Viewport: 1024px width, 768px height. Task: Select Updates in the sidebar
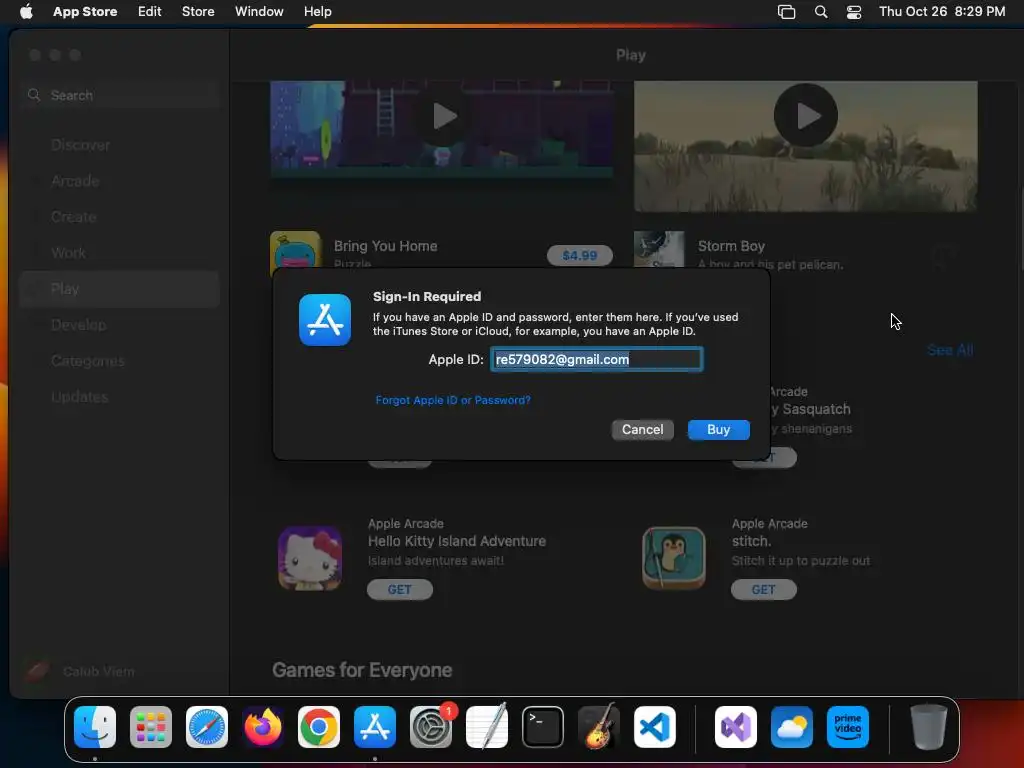120,396
